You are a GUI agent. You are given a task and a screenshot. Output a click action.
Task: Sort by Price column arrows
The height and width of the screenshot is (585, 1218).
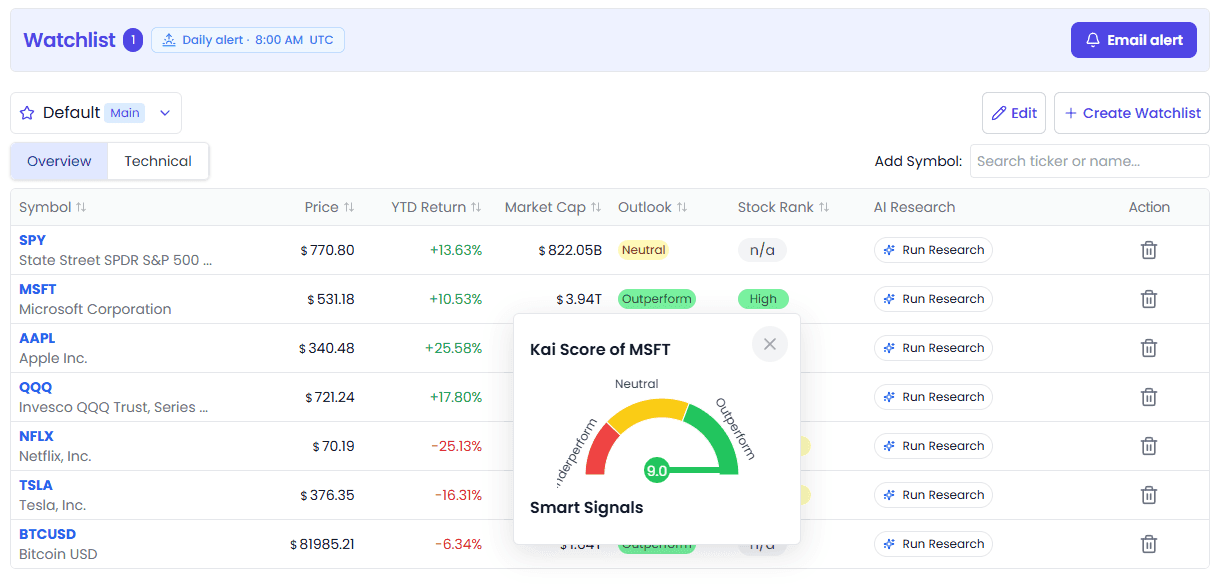coord(349,207)
